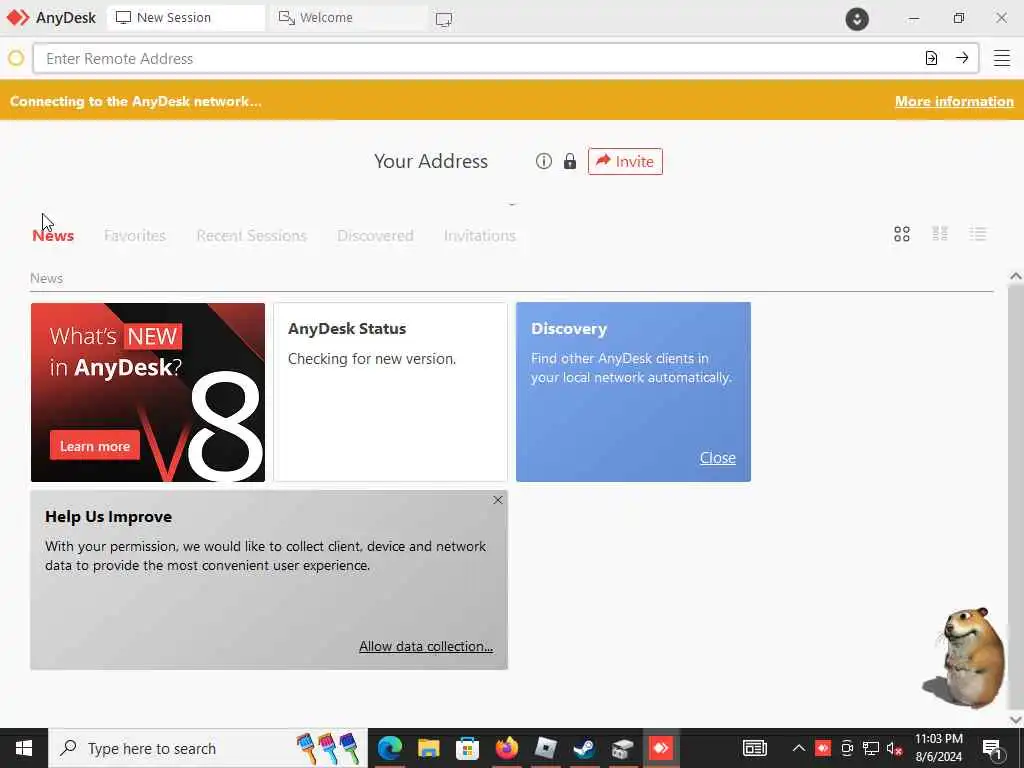
Task: Open the New Session tab
Action: 186,18
